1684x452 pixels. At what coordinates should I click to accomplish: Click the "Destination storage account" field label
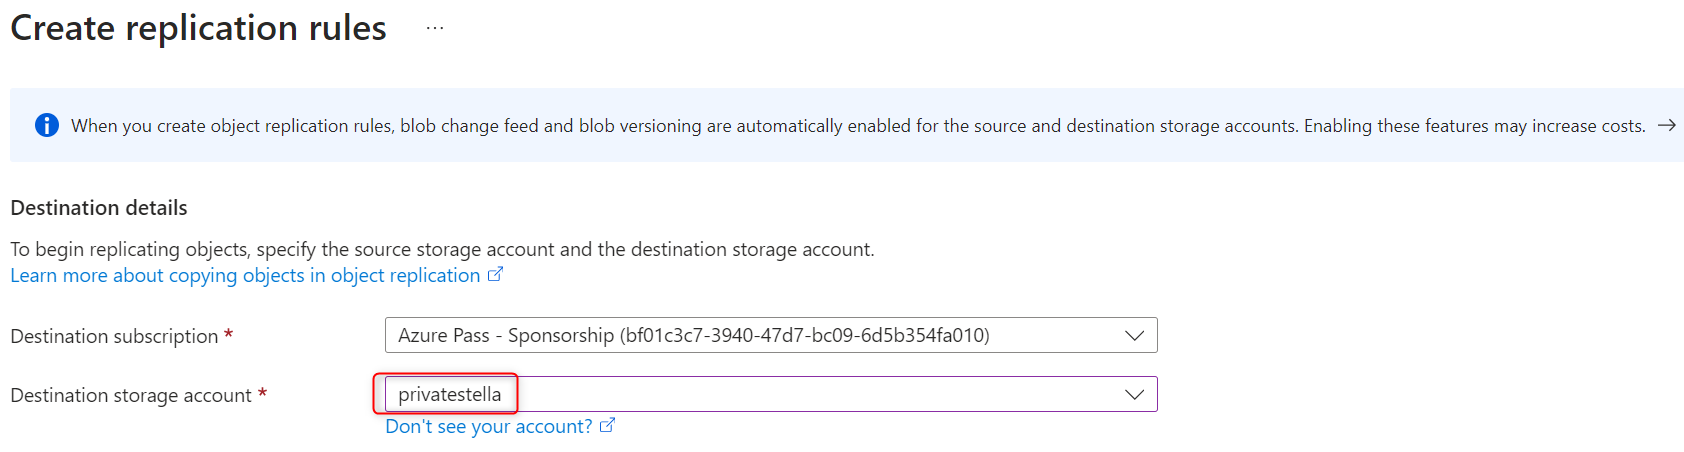131,396
